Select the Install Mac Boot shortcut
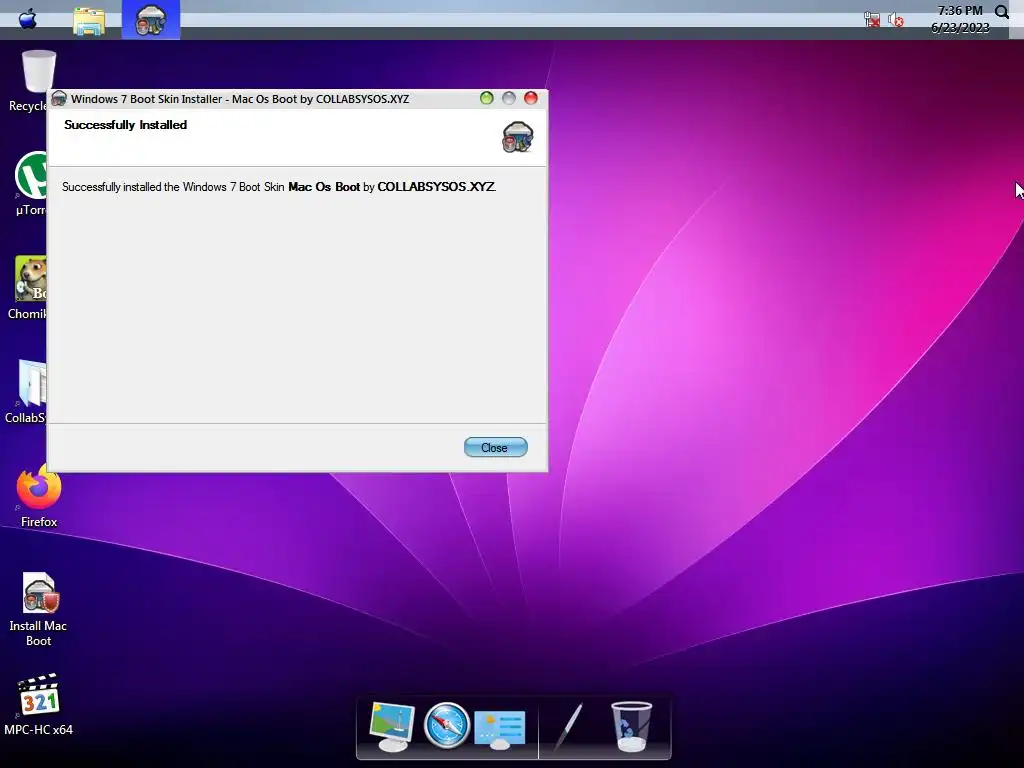Image resolution: width=1024 pixels, height=768 pixels. pyautogui.click(x=39, y=609)
